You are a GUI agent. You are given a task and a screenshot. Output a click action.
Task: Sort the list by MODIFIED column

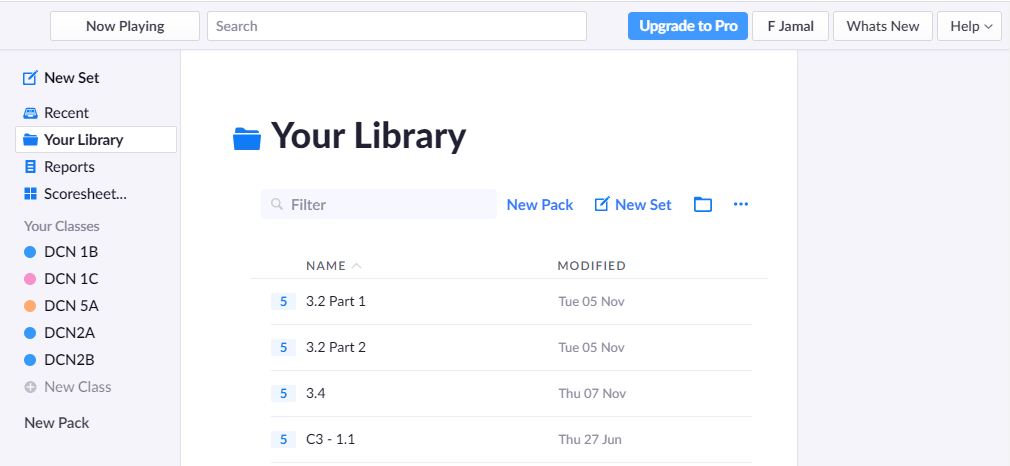pos(591,266)
